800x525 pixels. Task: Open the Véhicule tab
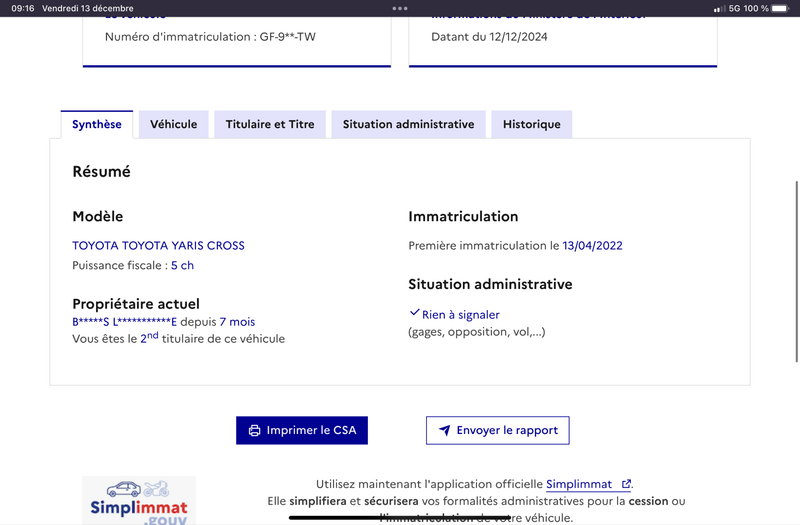[x=173, y=124]
